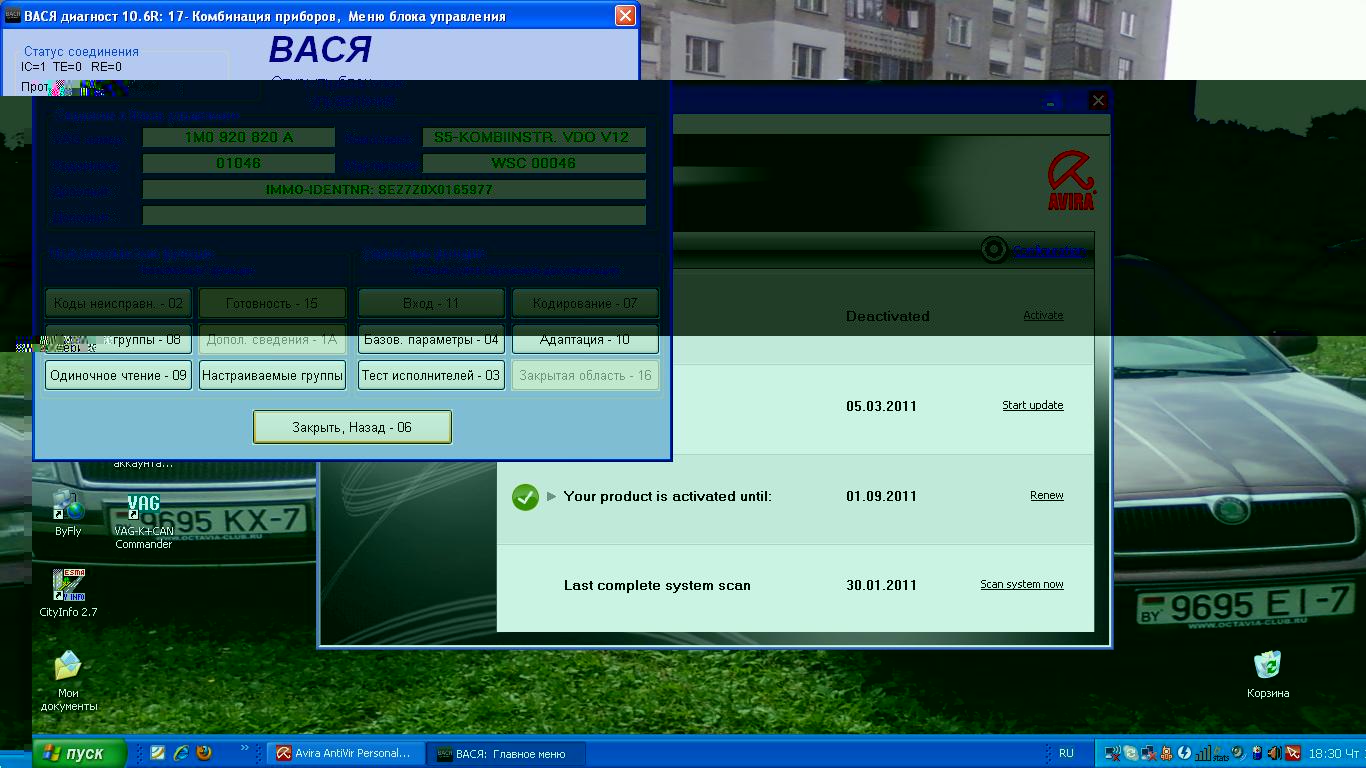The height and width of the screenshot is (768, 1366).
Task: Launch the CityInfo 2.7 shortcut
Action: pos(68,585)
